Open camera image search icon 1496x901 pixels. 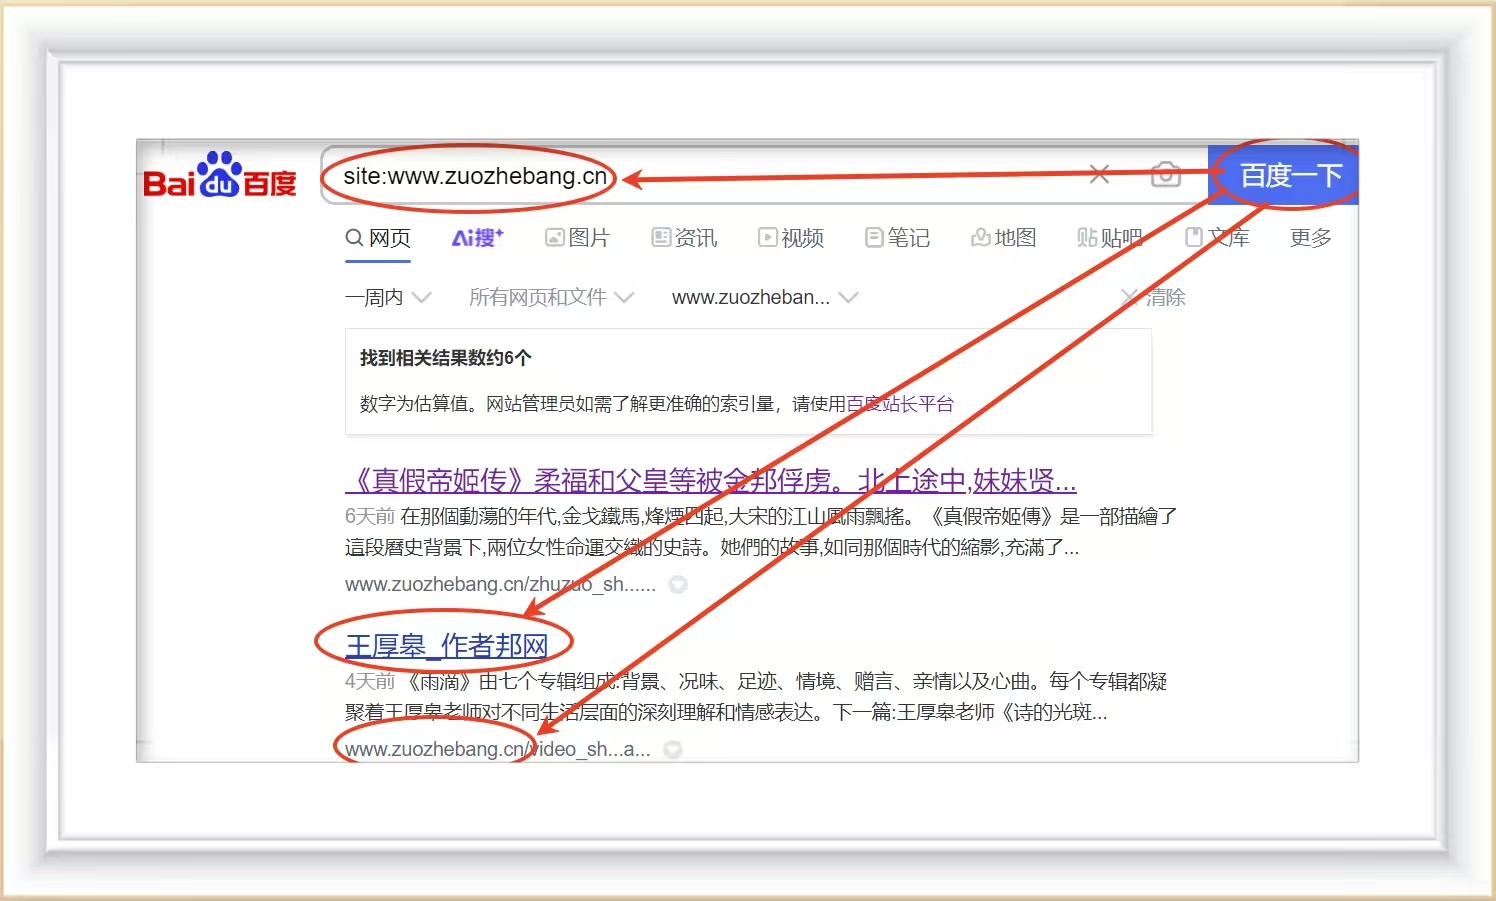coord(1165,175)
